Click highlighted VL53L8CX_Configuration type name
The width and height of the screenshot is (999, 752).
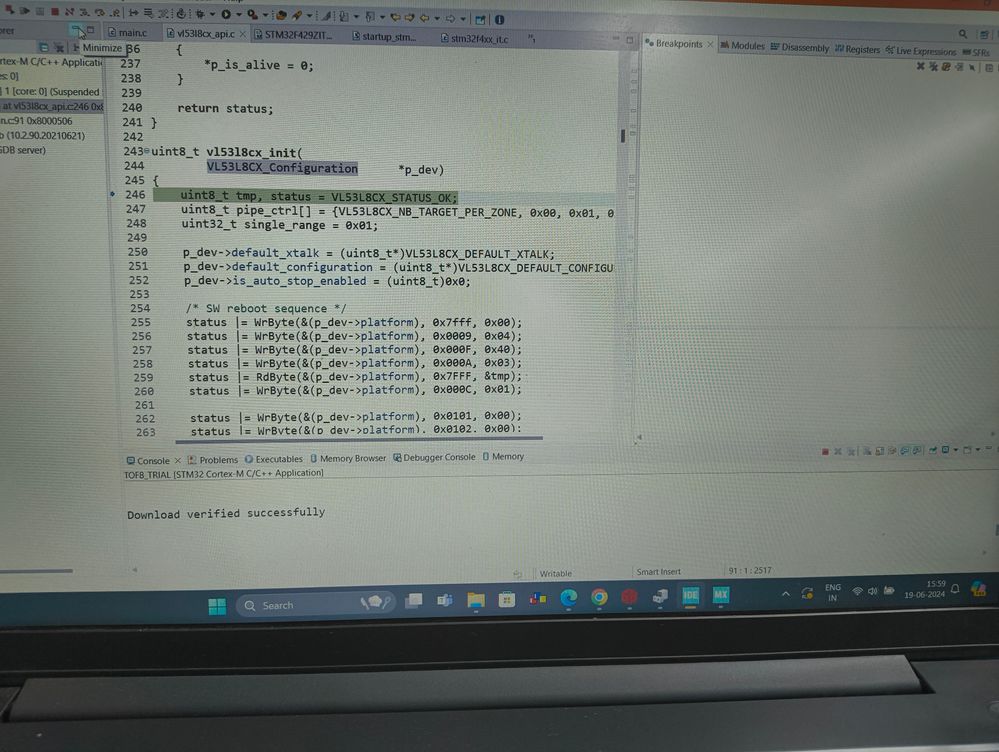(x=282, y=168)
